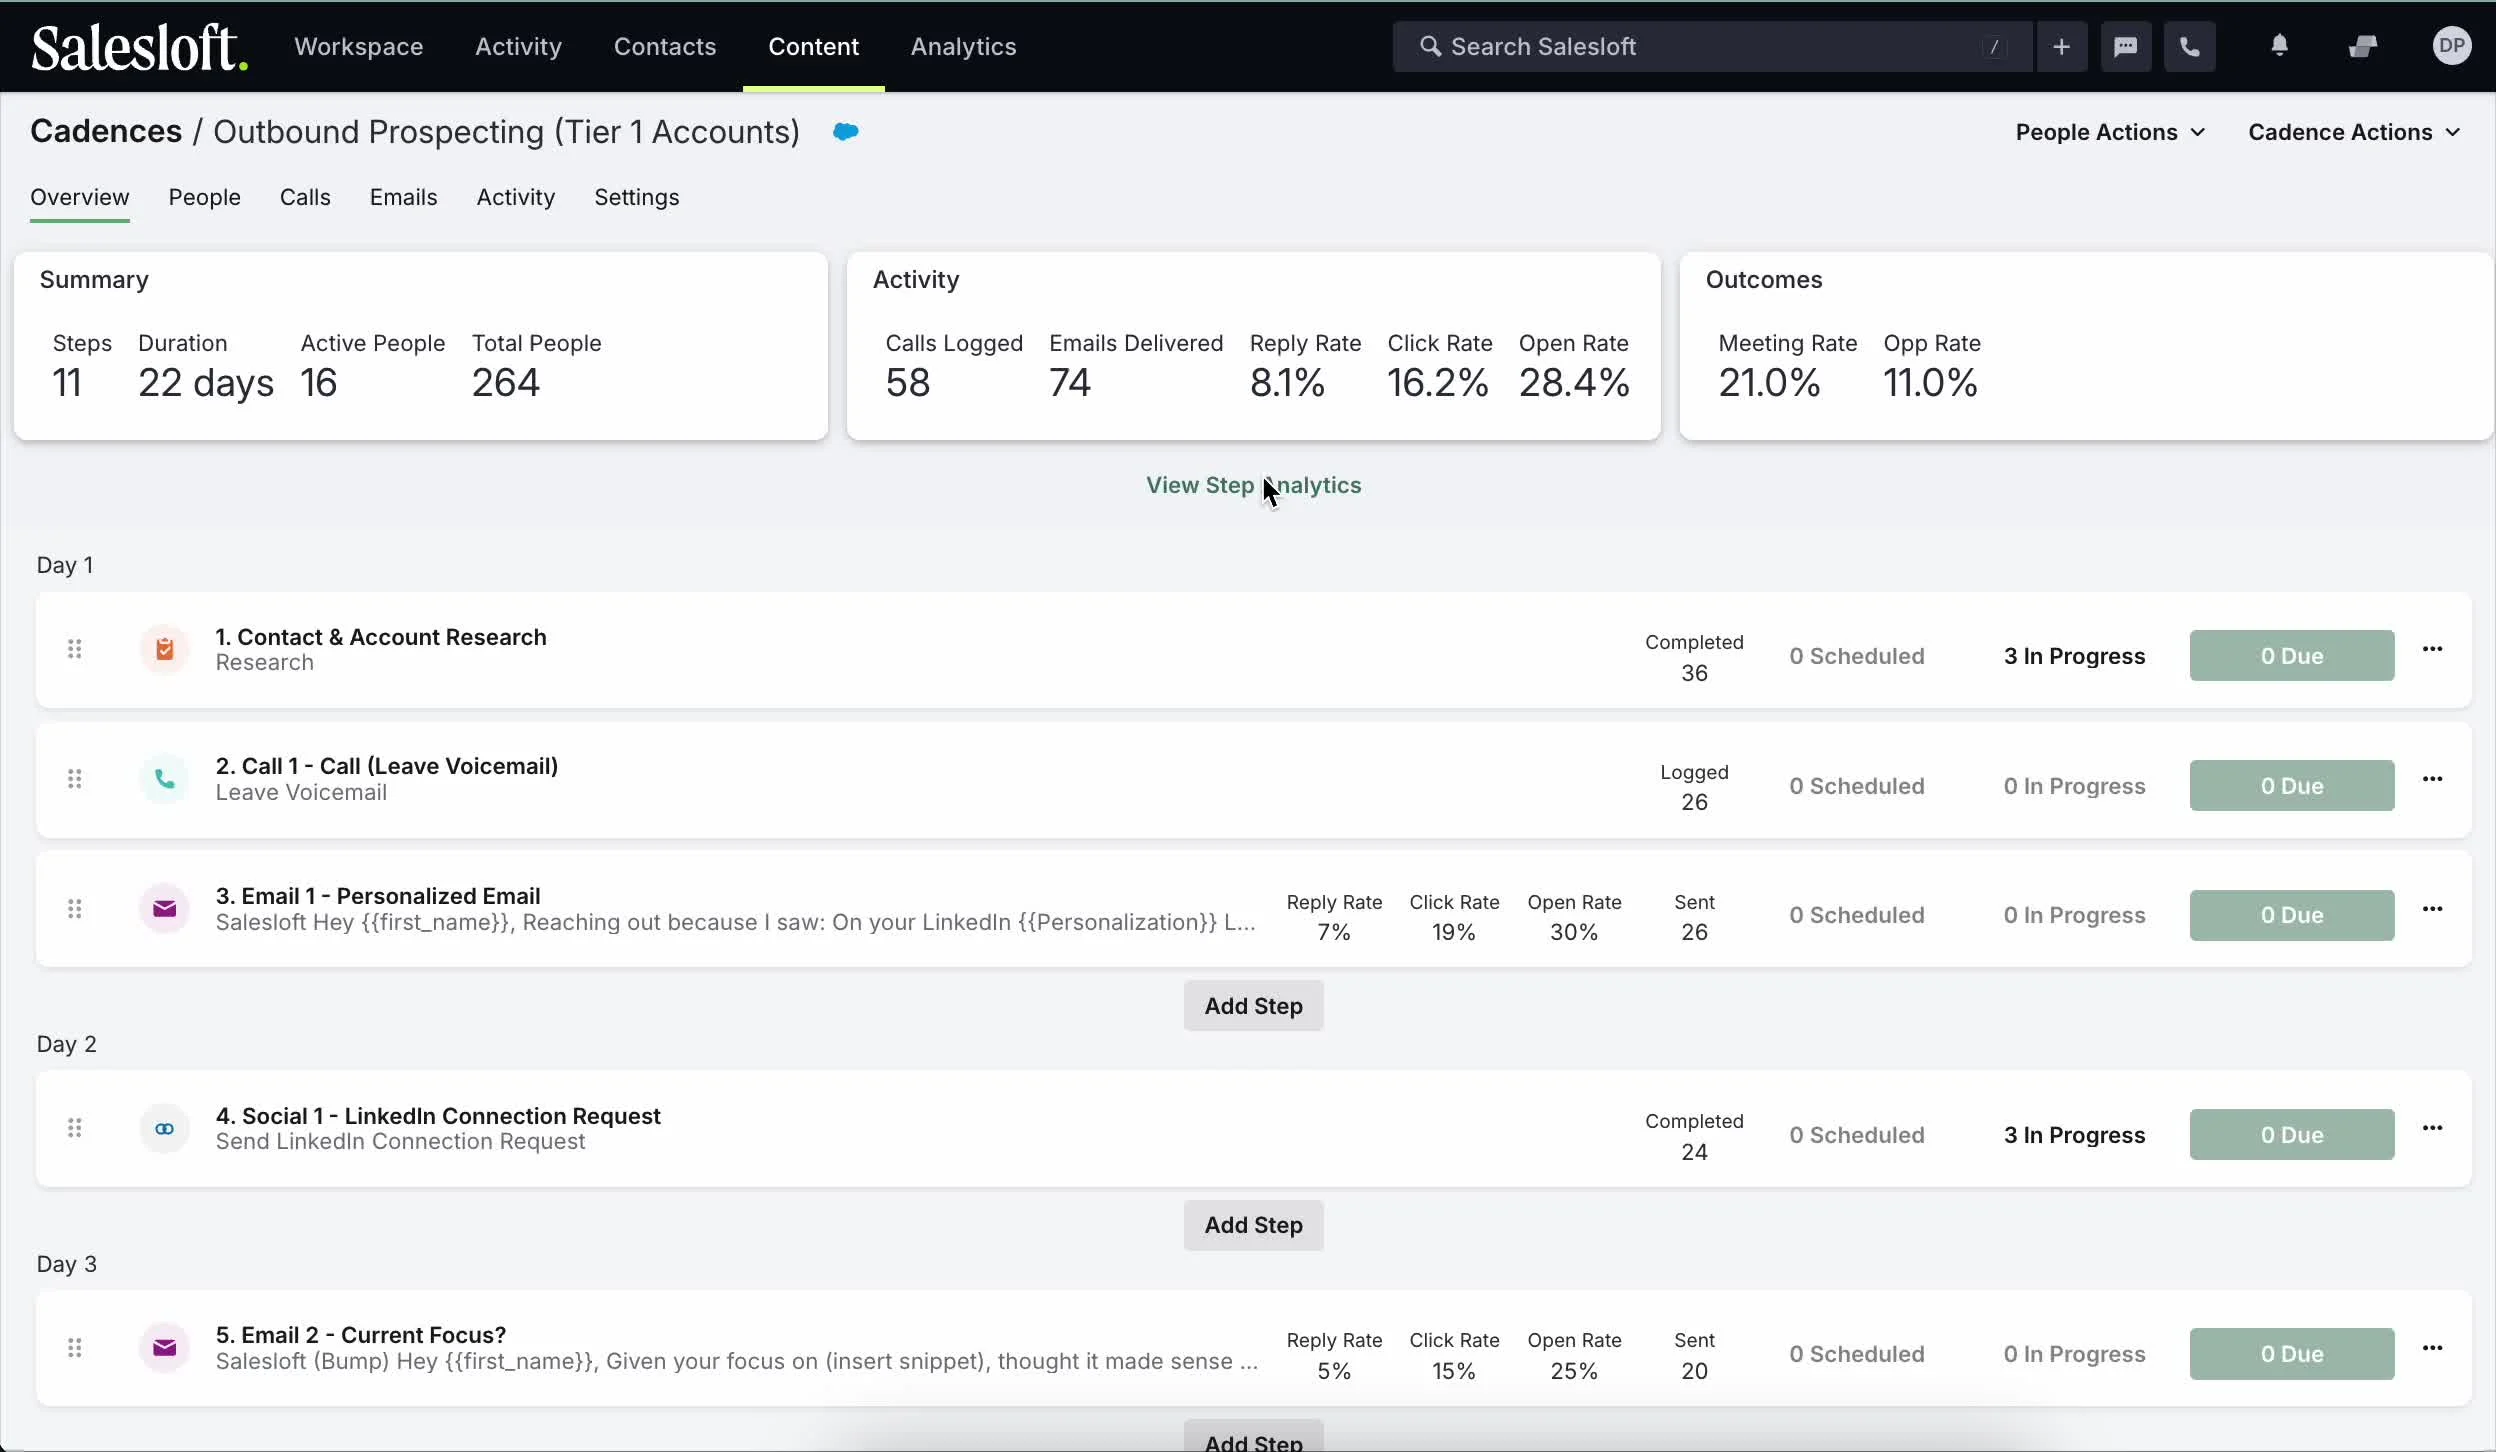Select the Content nav item
Screen dimensions: 2496x1452
click(813, 47)
